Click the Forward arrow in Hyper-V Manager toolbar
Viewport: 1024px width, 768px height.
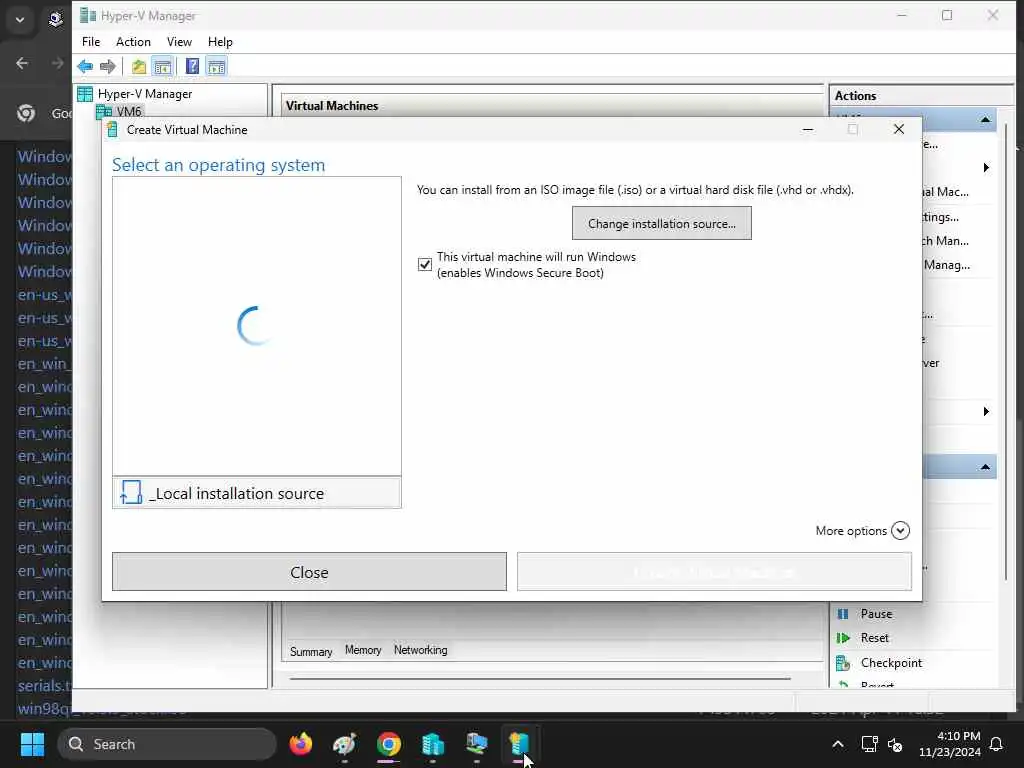108,66
